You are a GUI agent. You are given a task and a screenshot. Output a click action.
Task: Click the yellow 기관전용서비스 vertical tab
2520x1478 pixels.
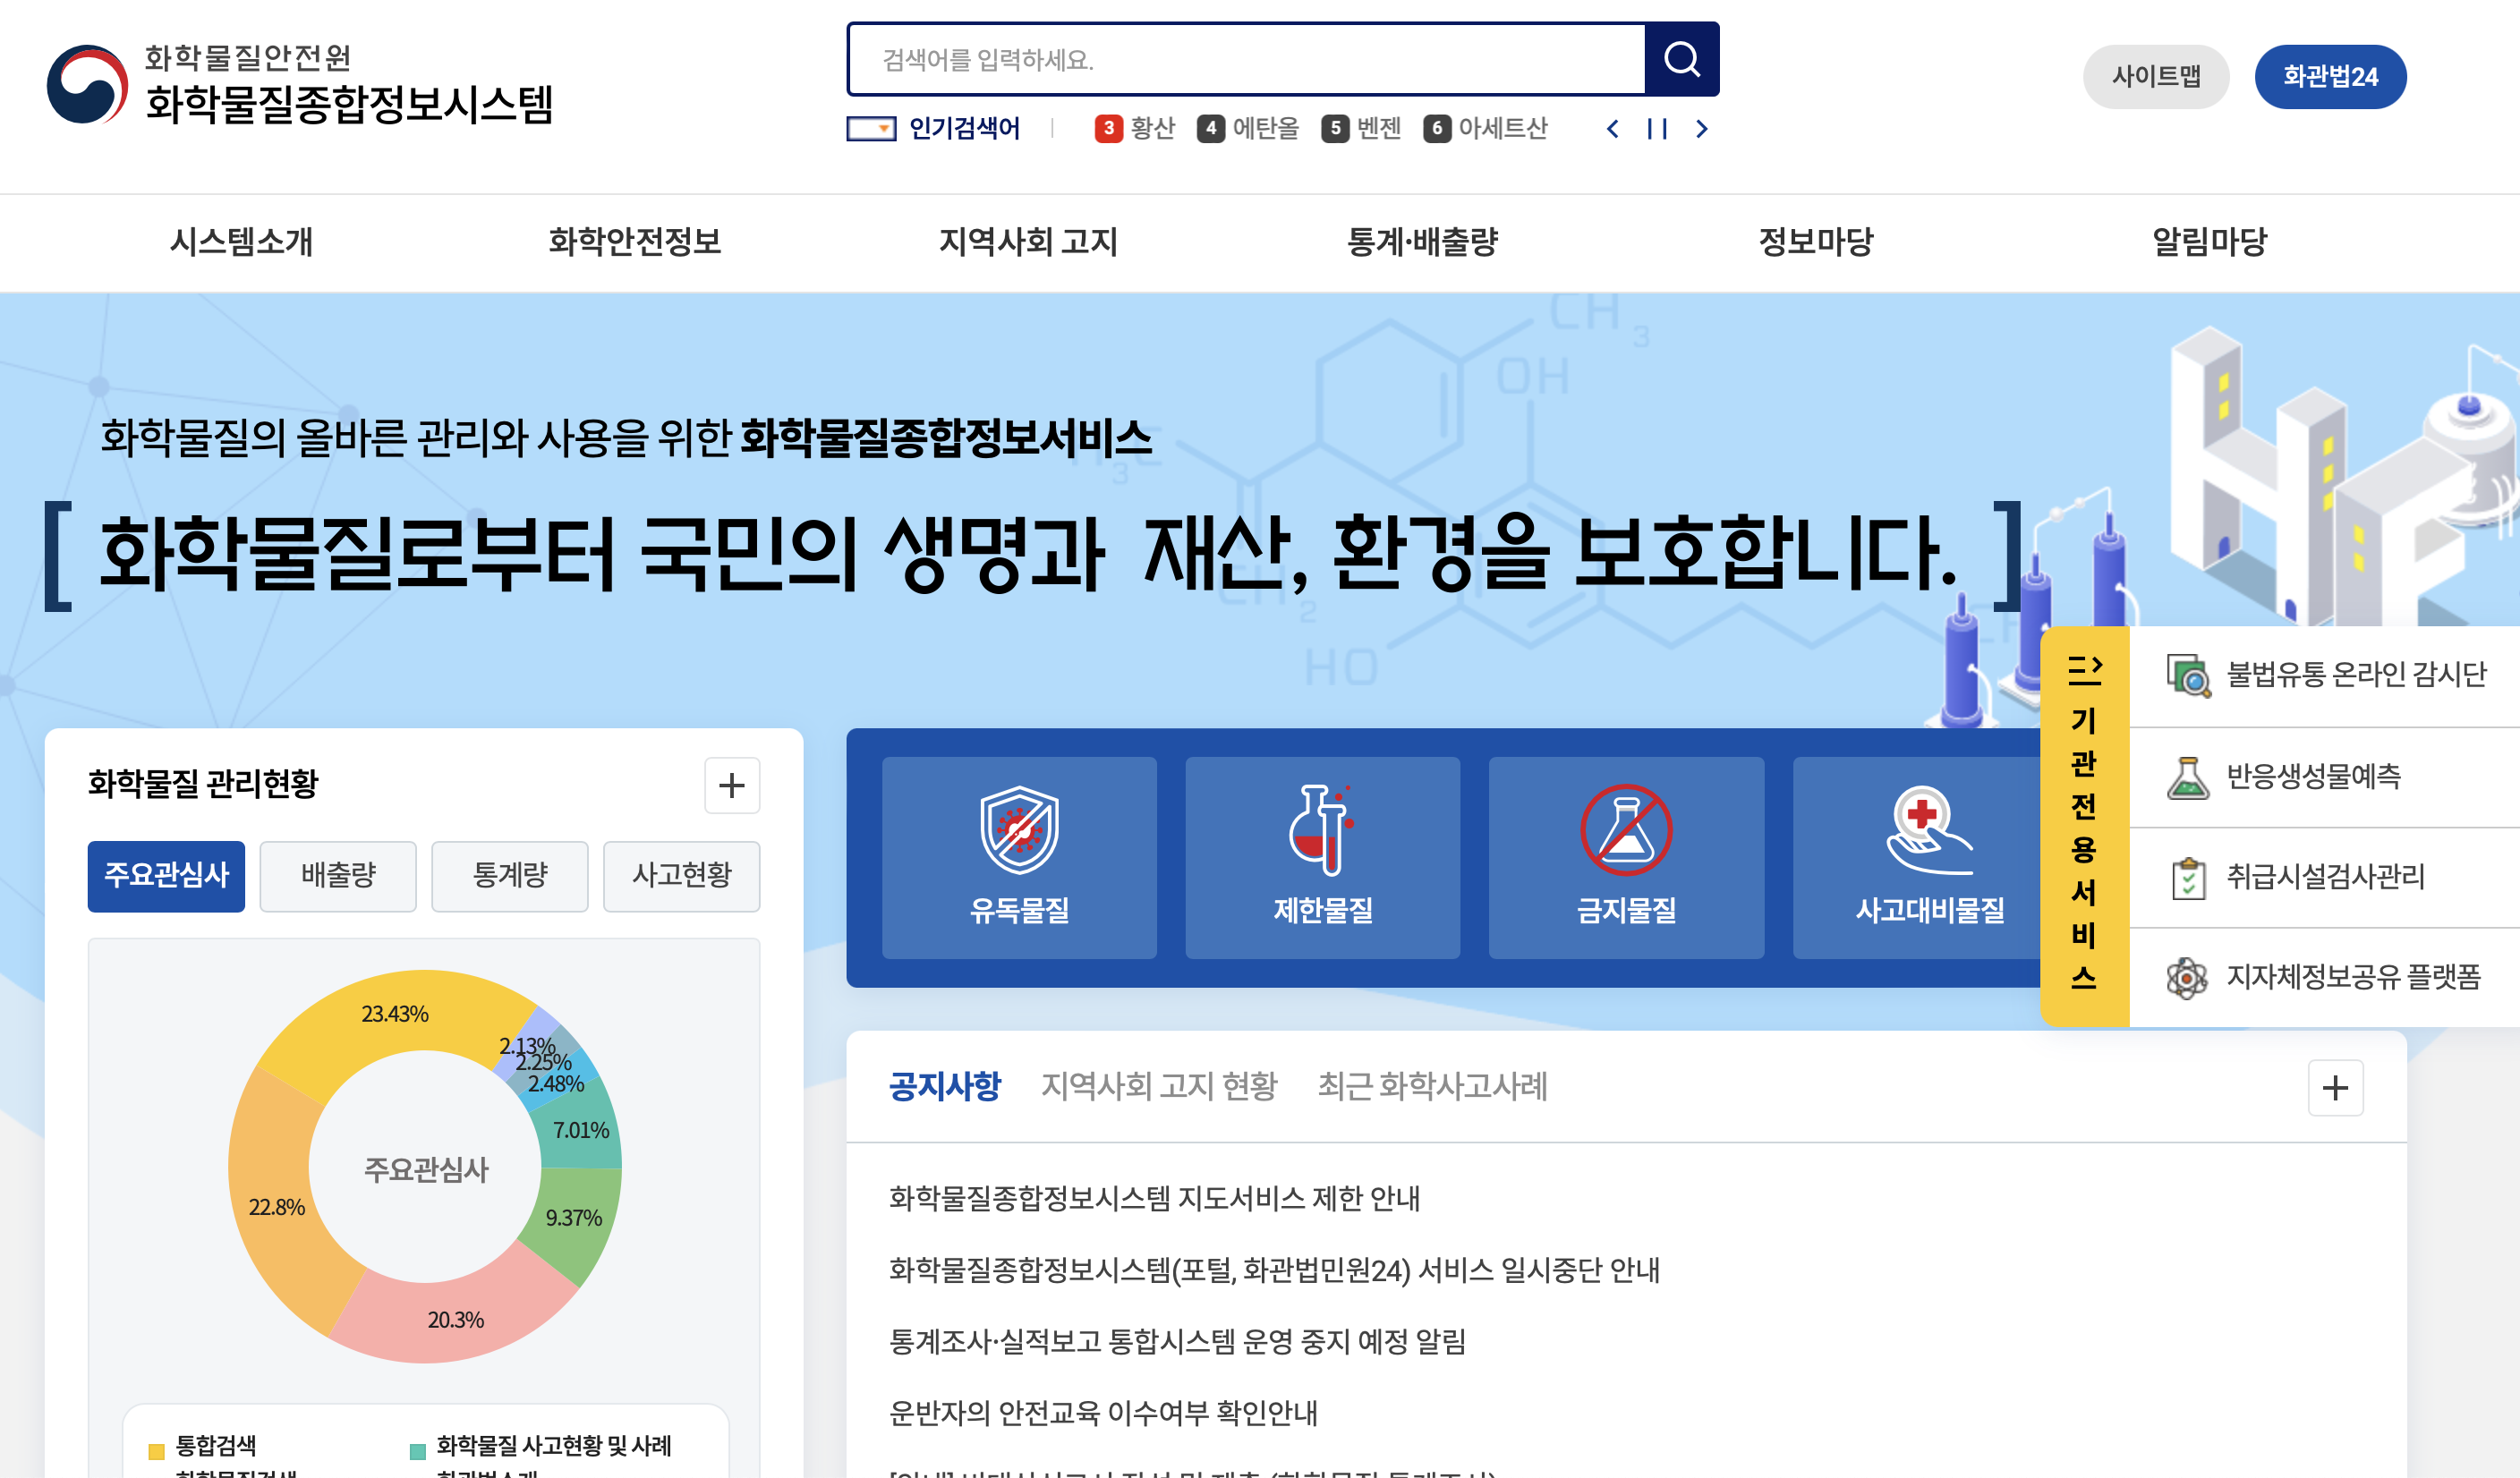(2084, 827)
